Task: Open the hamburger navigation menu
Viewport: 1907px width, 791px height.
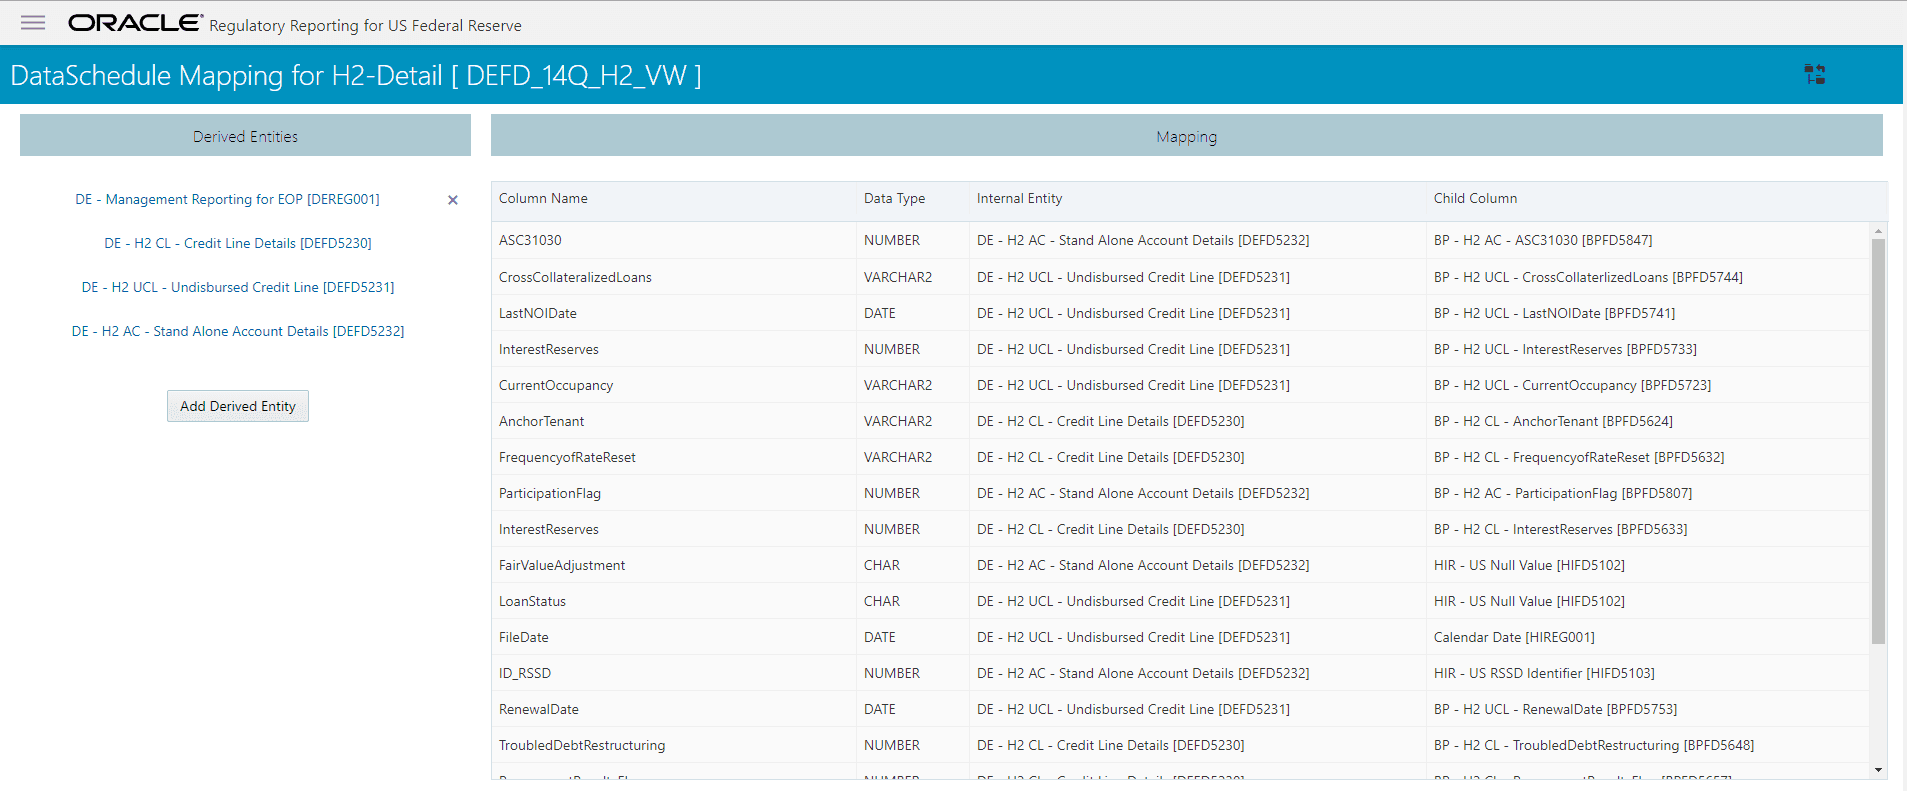Action: tap(33, 23)
